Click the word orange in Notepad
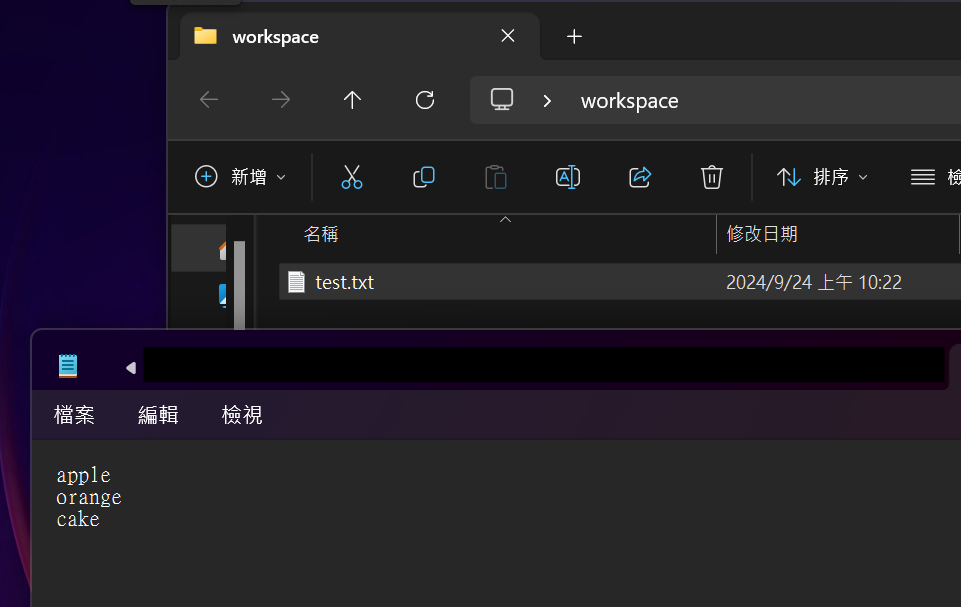961x607 pixels. 89,497
